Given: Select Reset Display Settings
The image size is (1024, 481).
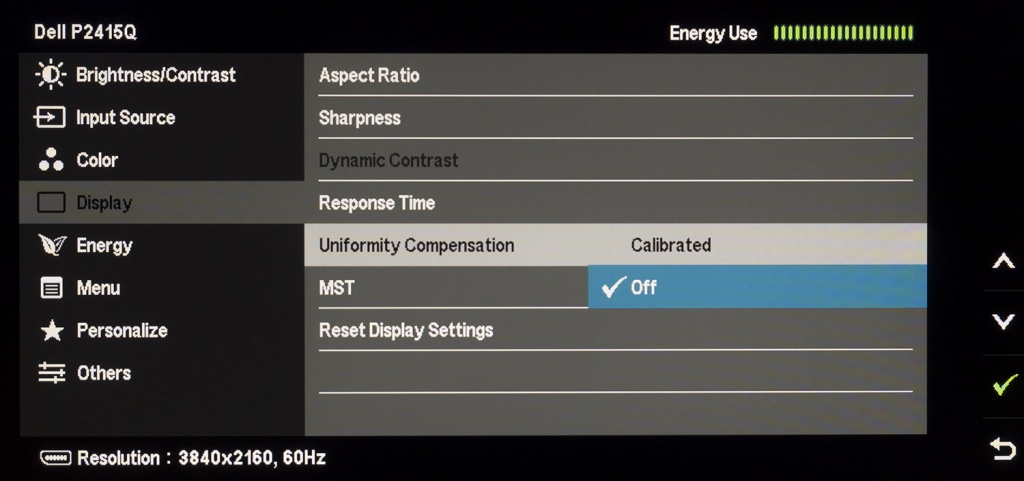Looking at the screenshot, I should [x=405, y=330].
